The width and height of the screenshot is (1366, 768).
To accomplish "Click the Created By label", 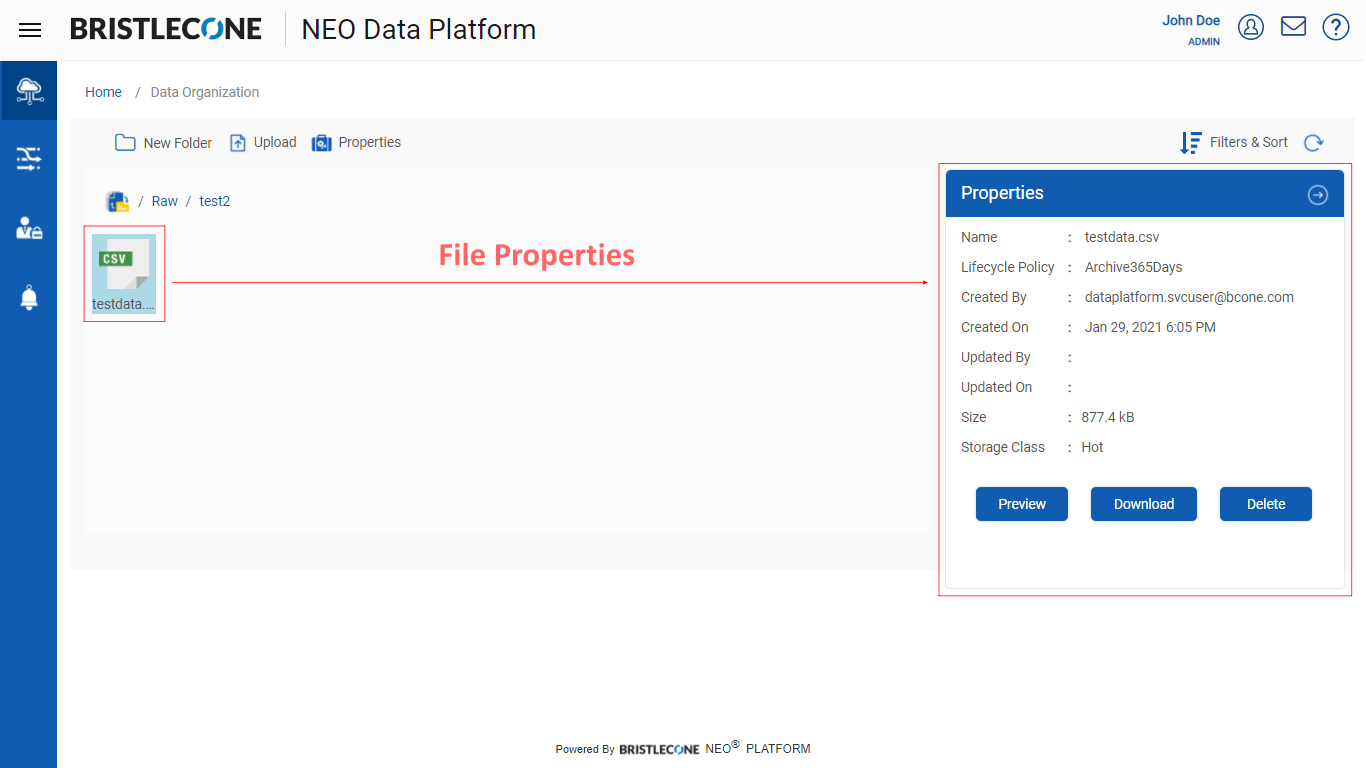I will pos(994,297).
